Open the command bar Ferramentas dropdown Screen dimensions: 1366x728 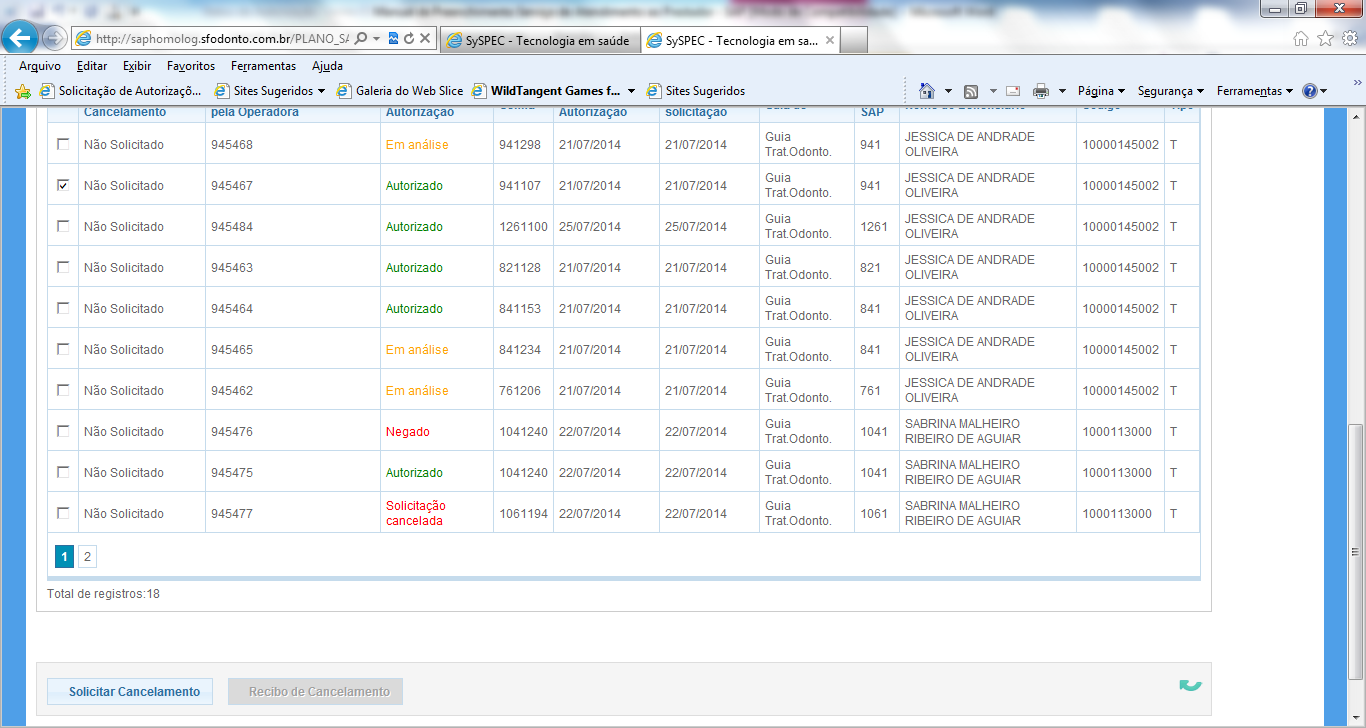coord(1255,91)
